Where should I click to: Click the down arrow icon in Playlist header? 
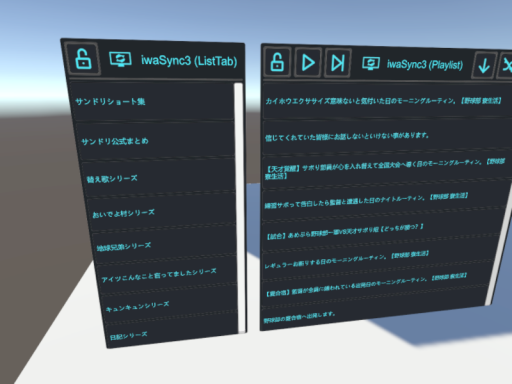(483, 65)
